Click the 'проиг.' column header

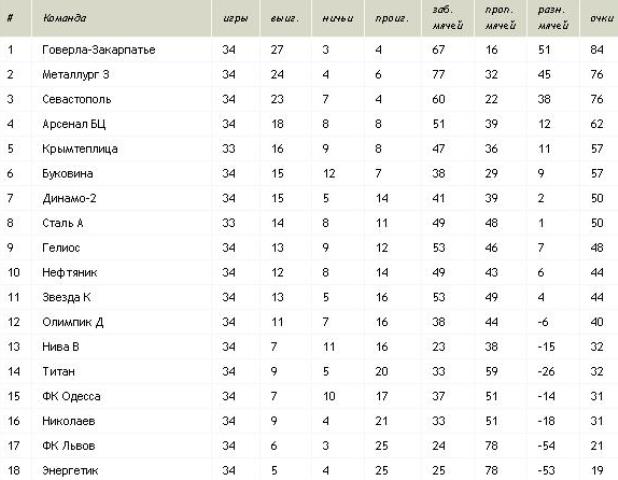click(392, 19)
